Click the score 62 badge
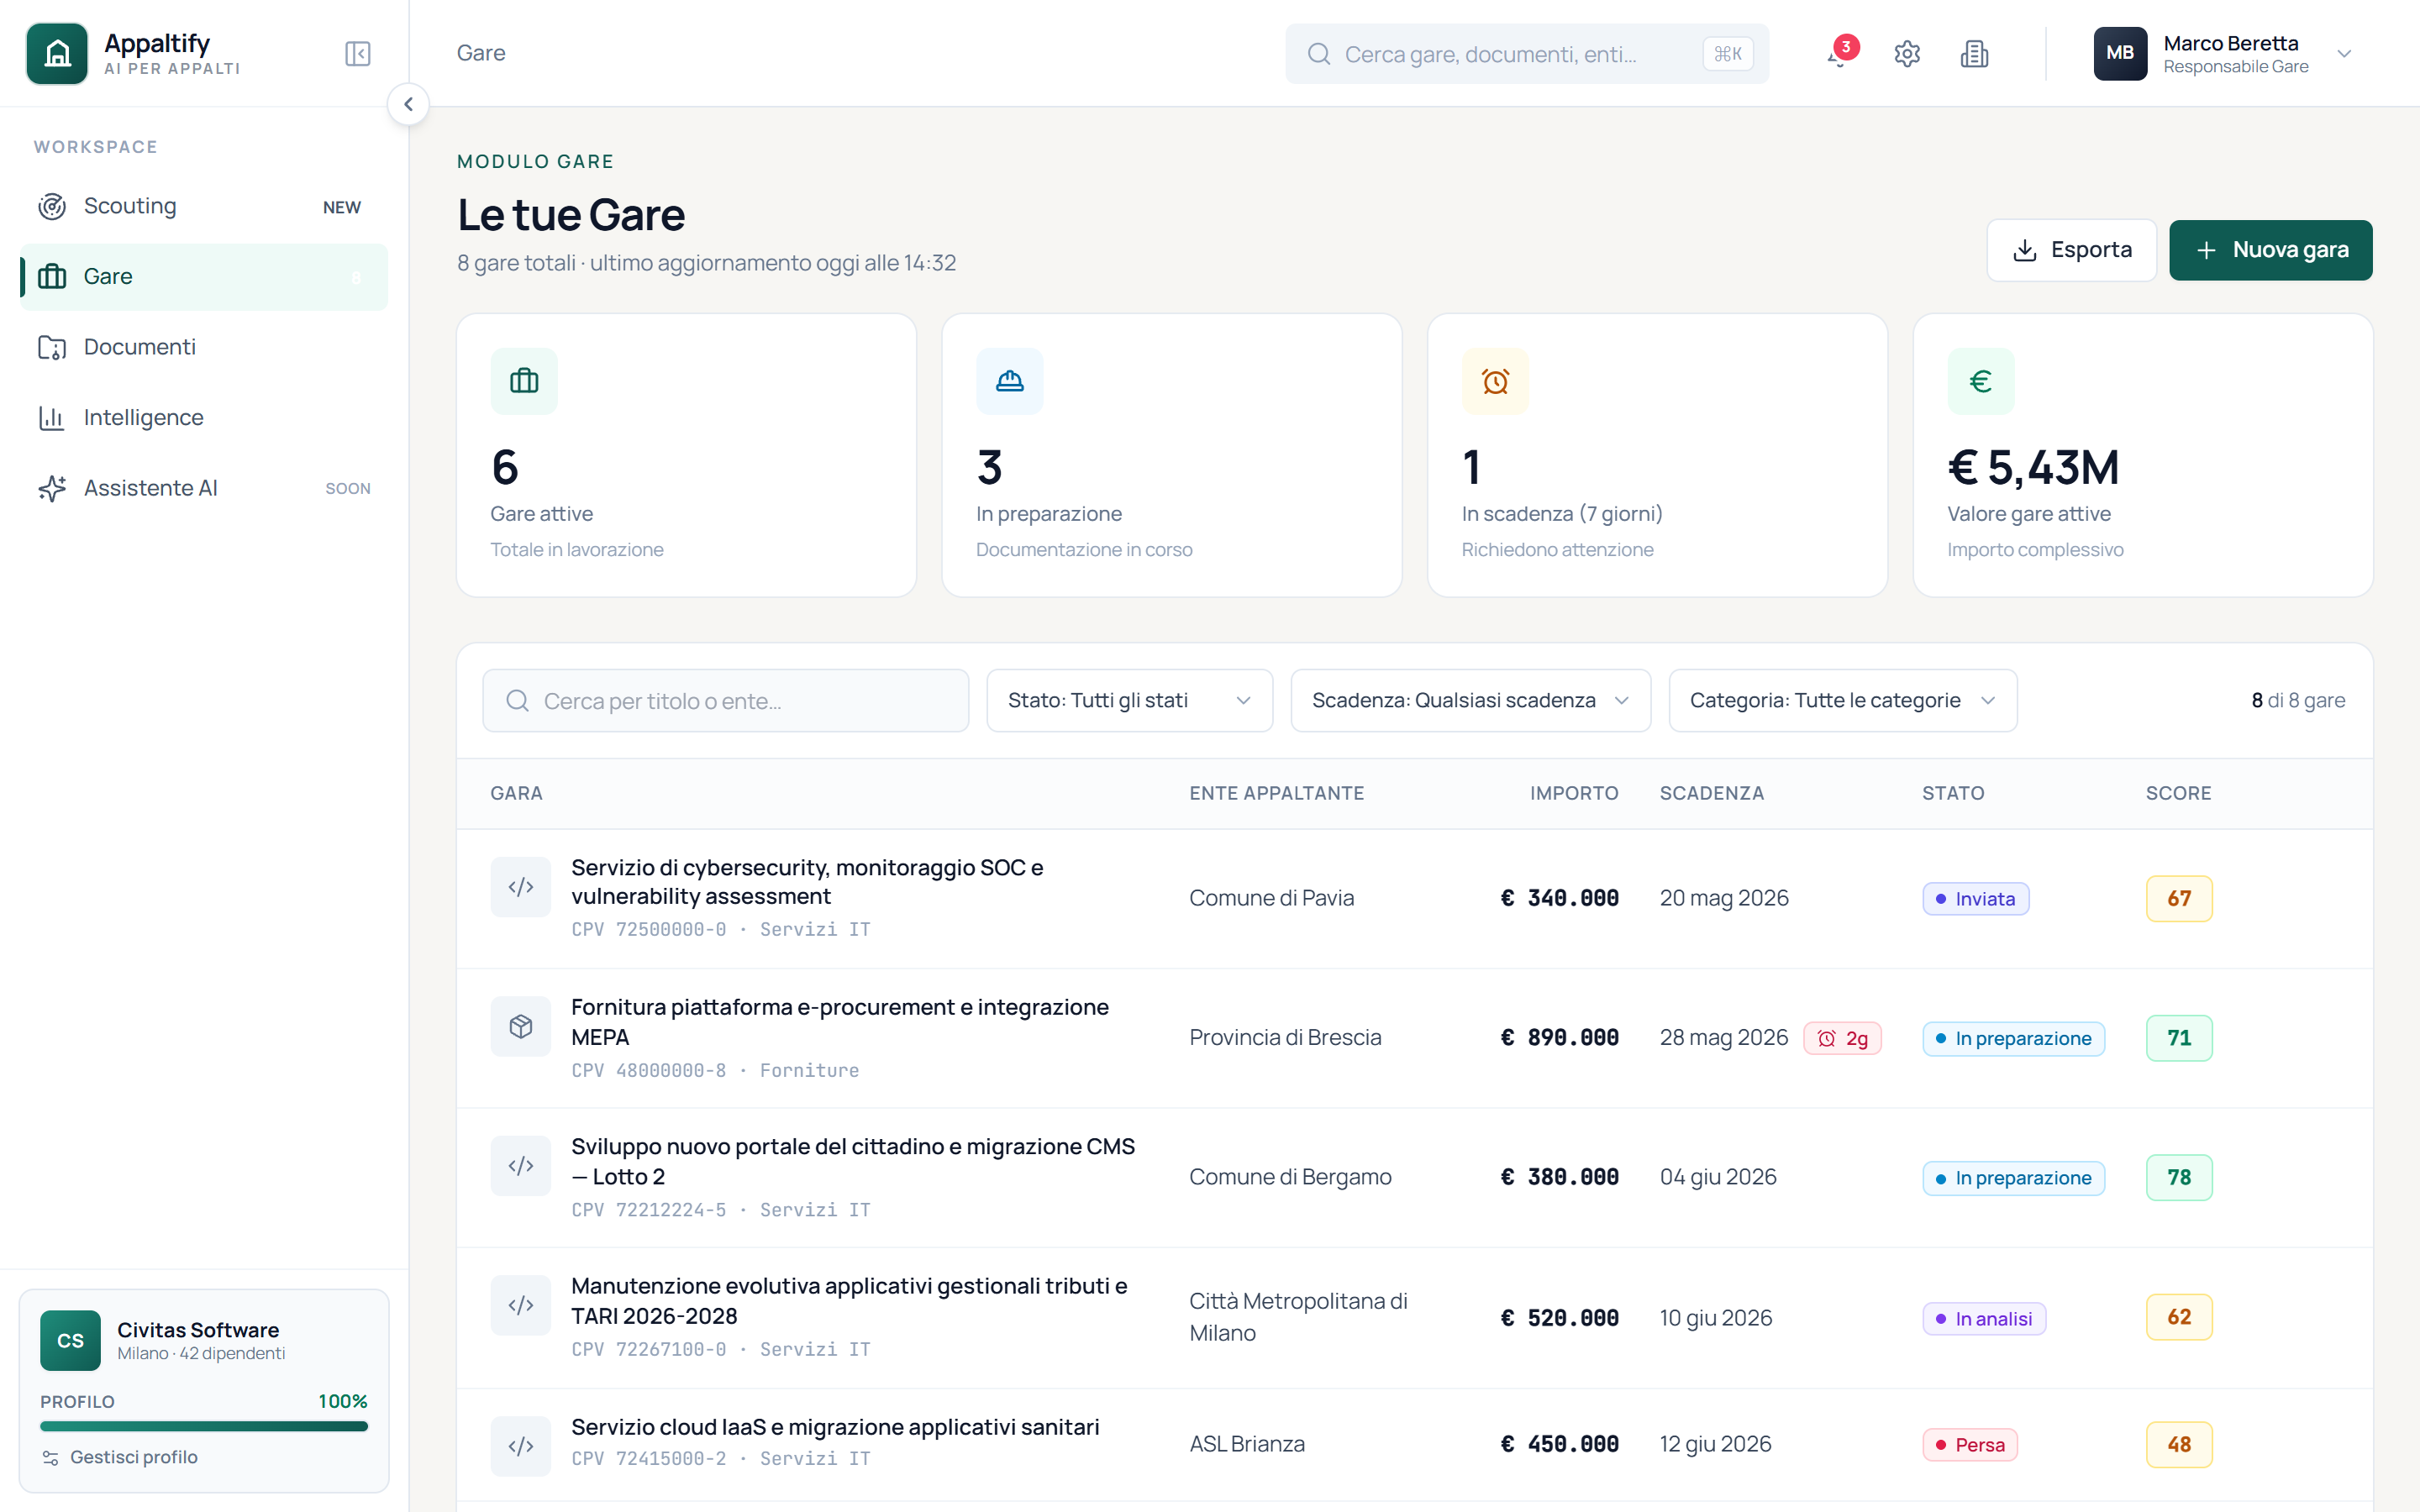The image size is (2420, 1512). point(2179,1319)
